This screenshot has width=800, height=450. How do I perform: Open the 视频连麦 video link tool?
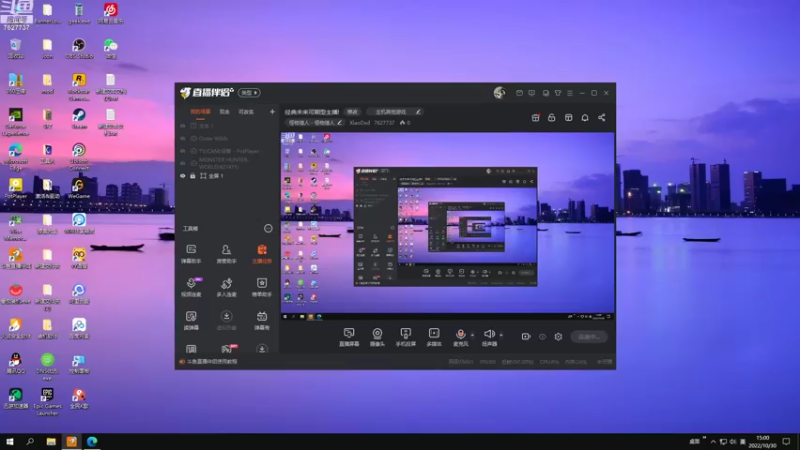click(x=191, y=287)
